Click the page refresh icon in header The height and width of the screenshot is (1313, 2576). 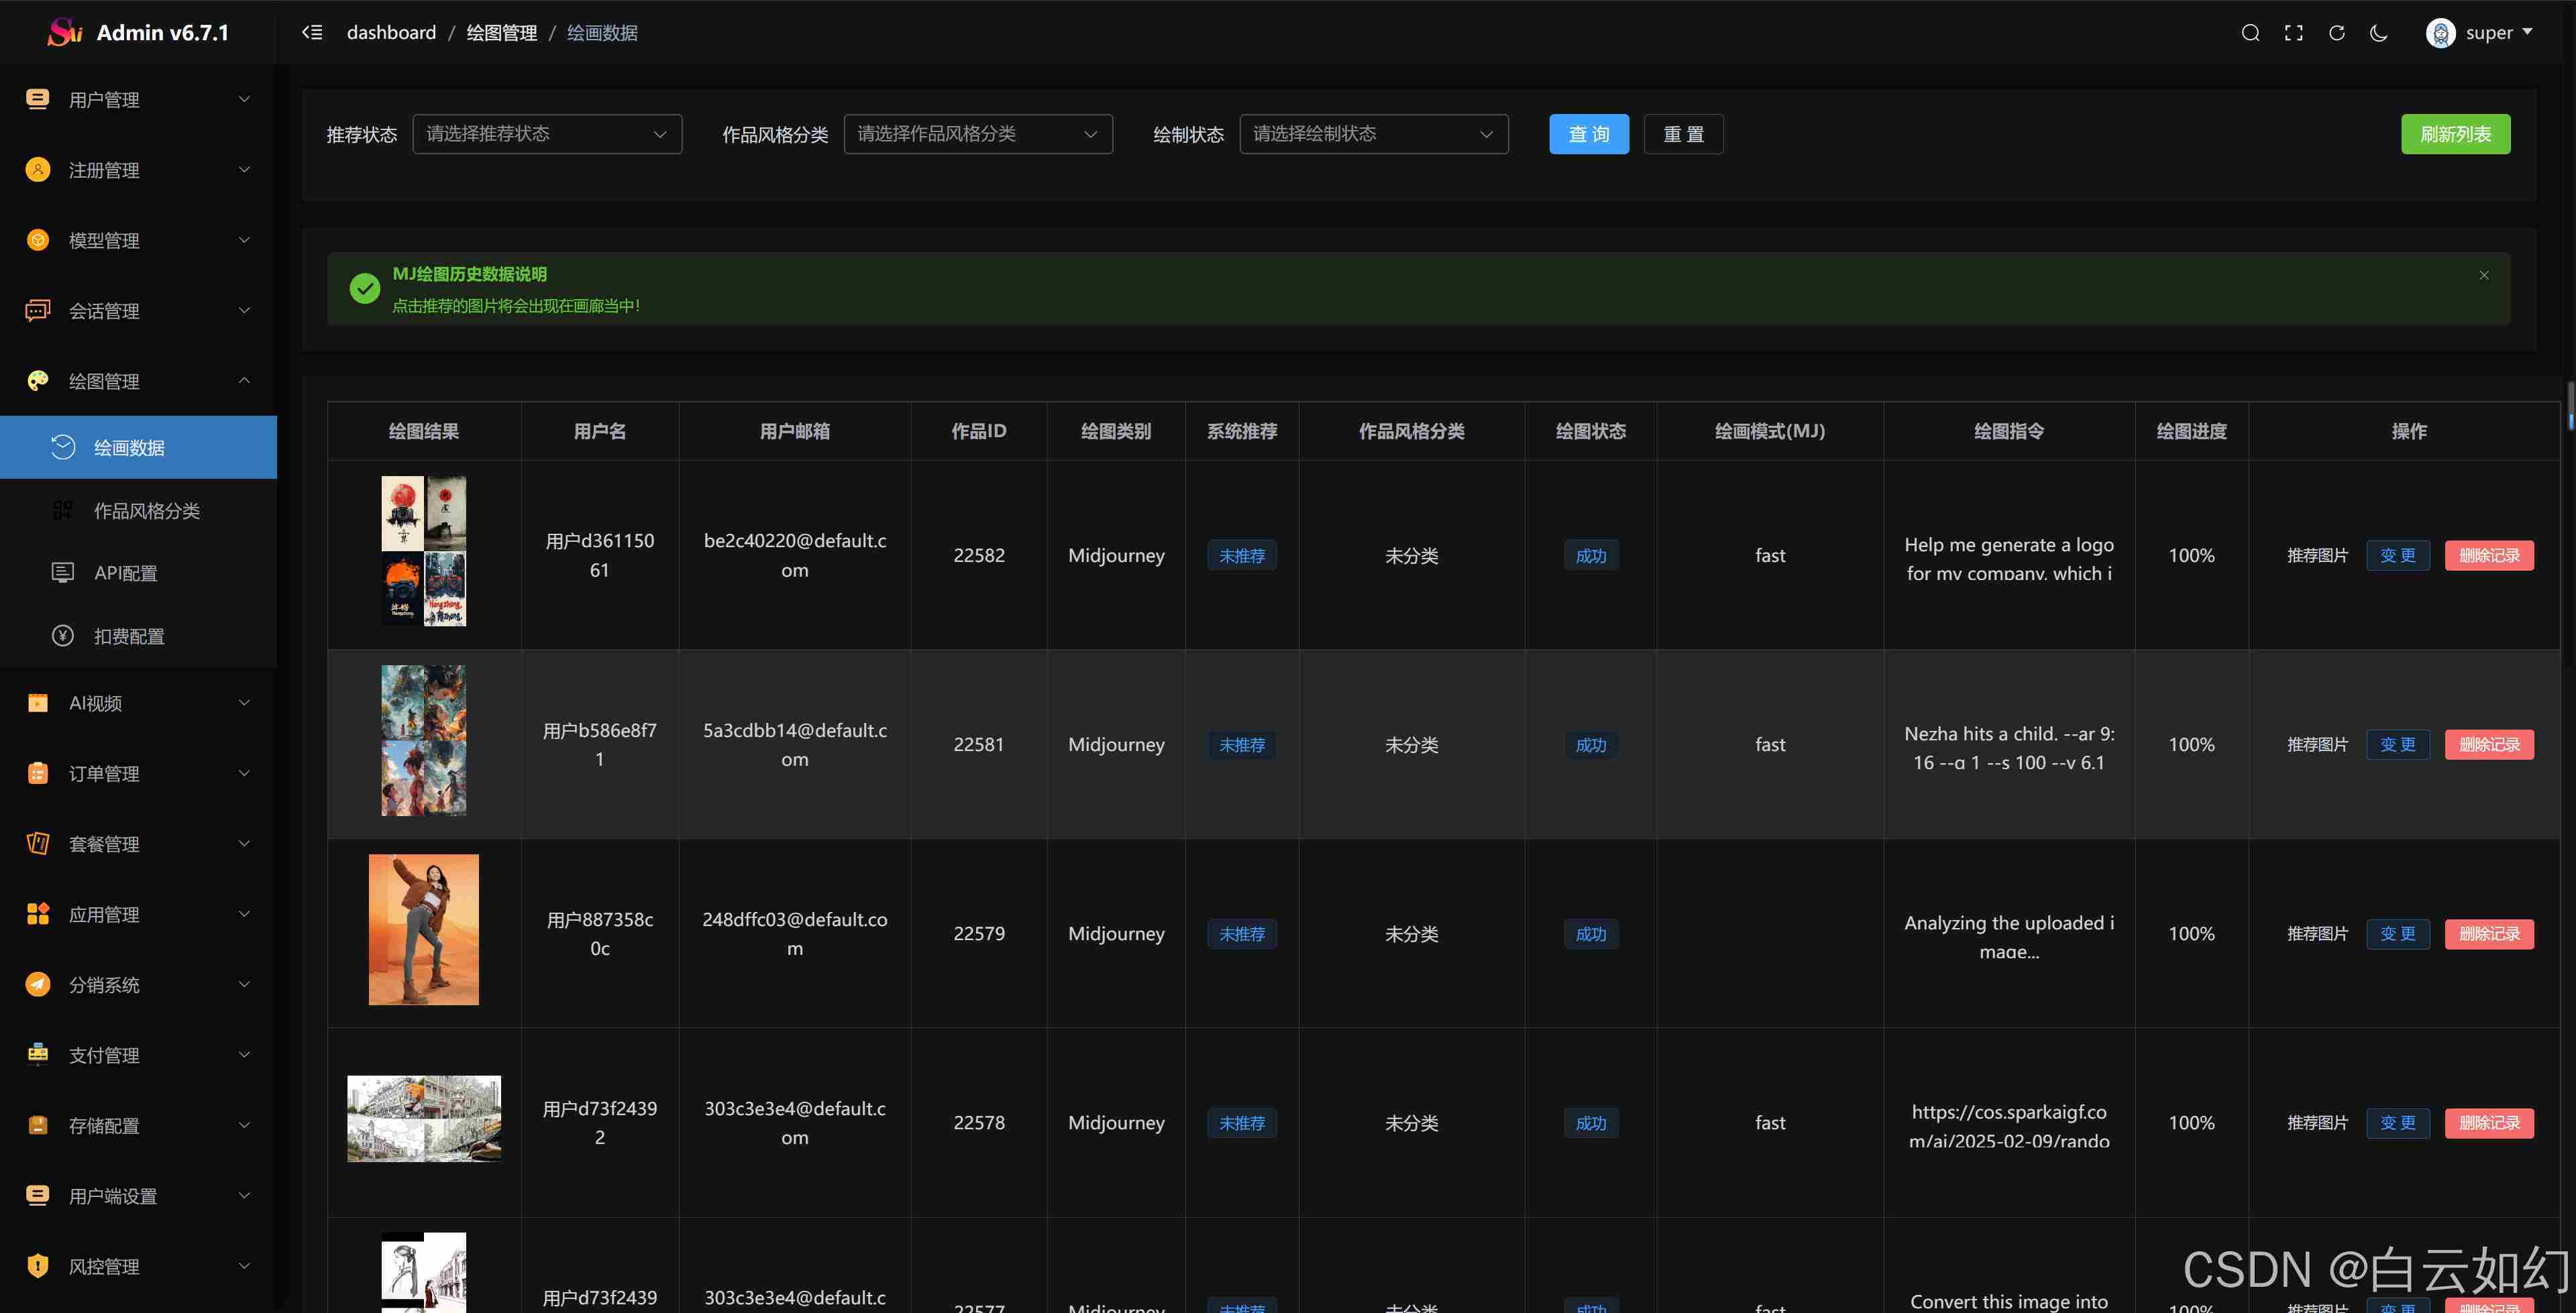[2336, 33]
